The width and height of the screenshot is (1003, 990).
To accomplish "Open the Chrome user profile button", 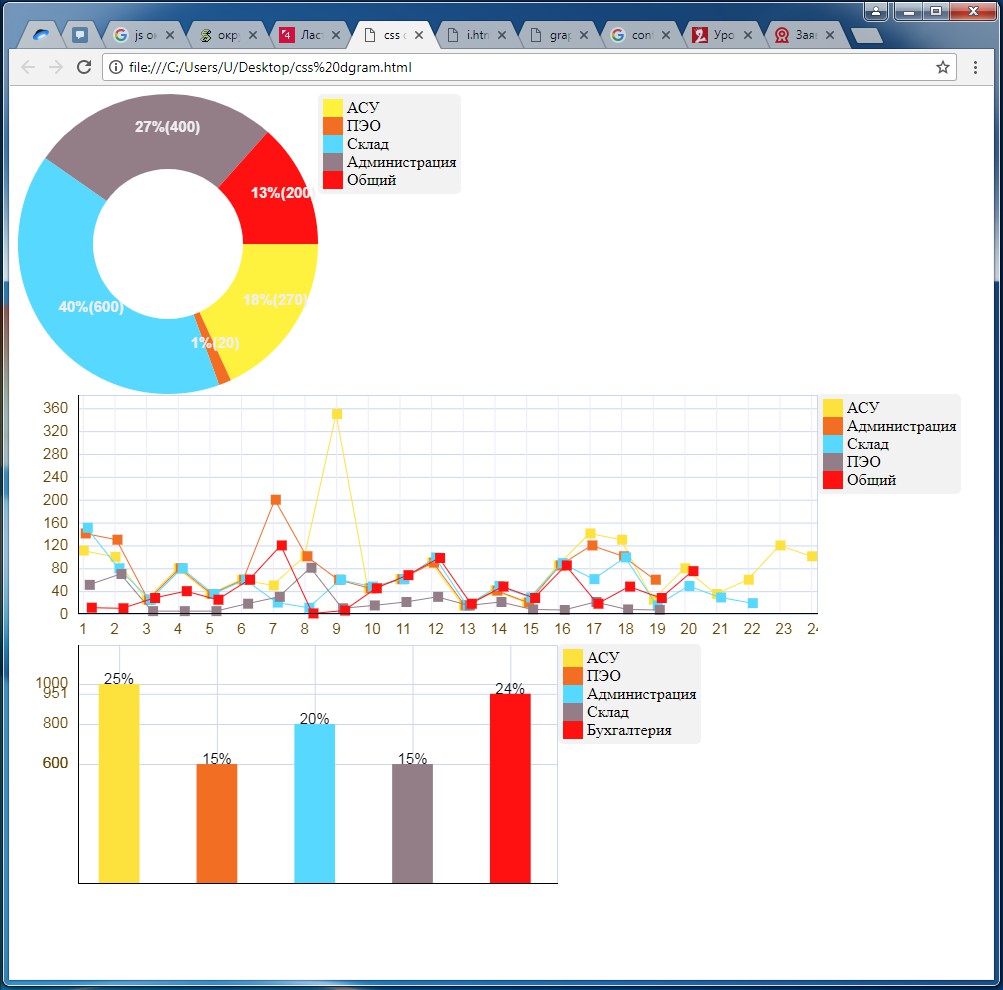I will point(876,11).
